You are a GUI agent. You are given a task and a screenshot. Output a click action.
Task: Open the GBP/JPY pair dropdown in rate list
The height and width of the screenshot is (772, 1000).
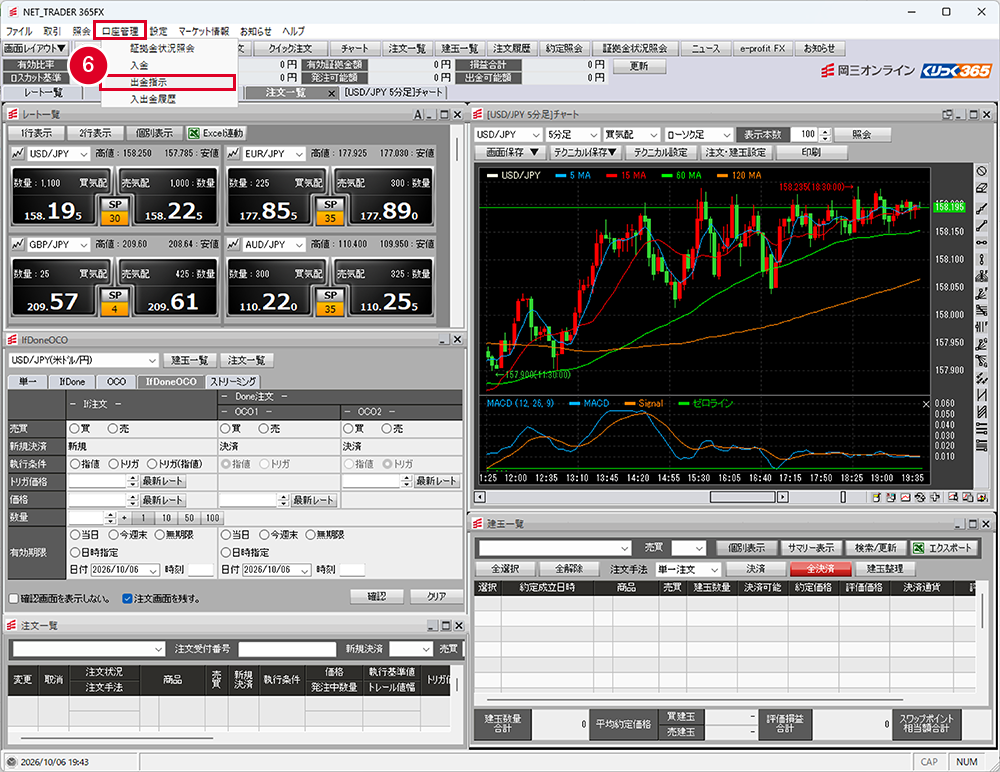point(59,244)
